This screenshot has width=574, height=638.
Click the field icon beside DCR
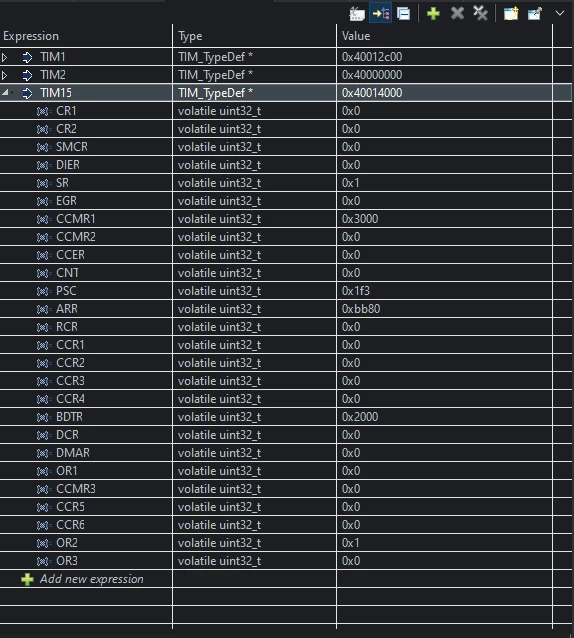(44, 435)
